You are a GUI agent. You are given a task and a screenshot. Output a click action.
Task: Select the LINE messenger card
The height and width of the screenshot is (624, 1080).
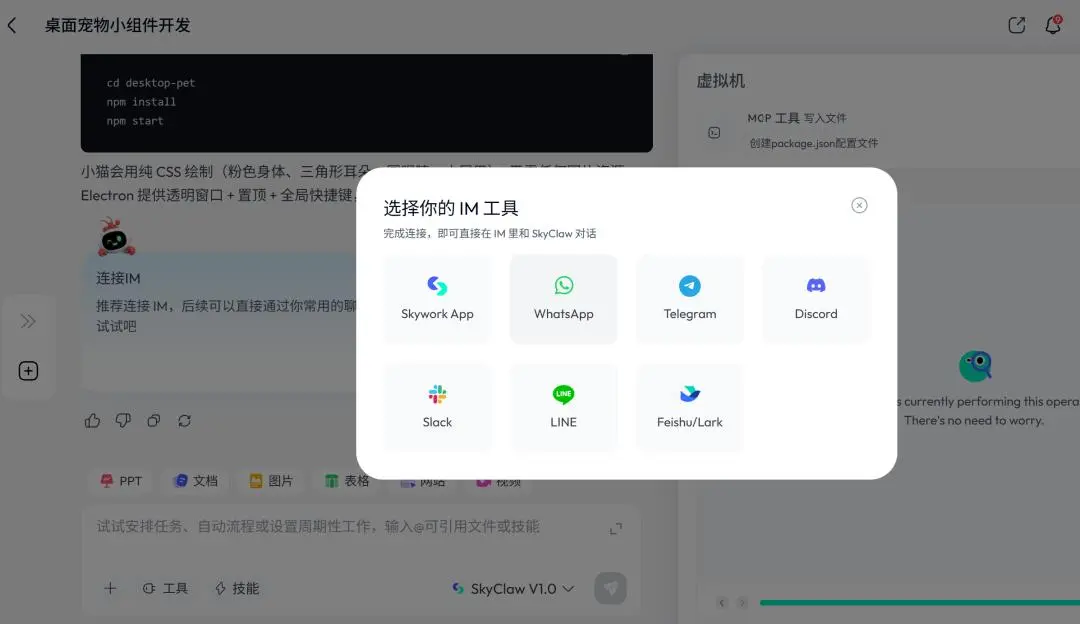click(563, 408)
